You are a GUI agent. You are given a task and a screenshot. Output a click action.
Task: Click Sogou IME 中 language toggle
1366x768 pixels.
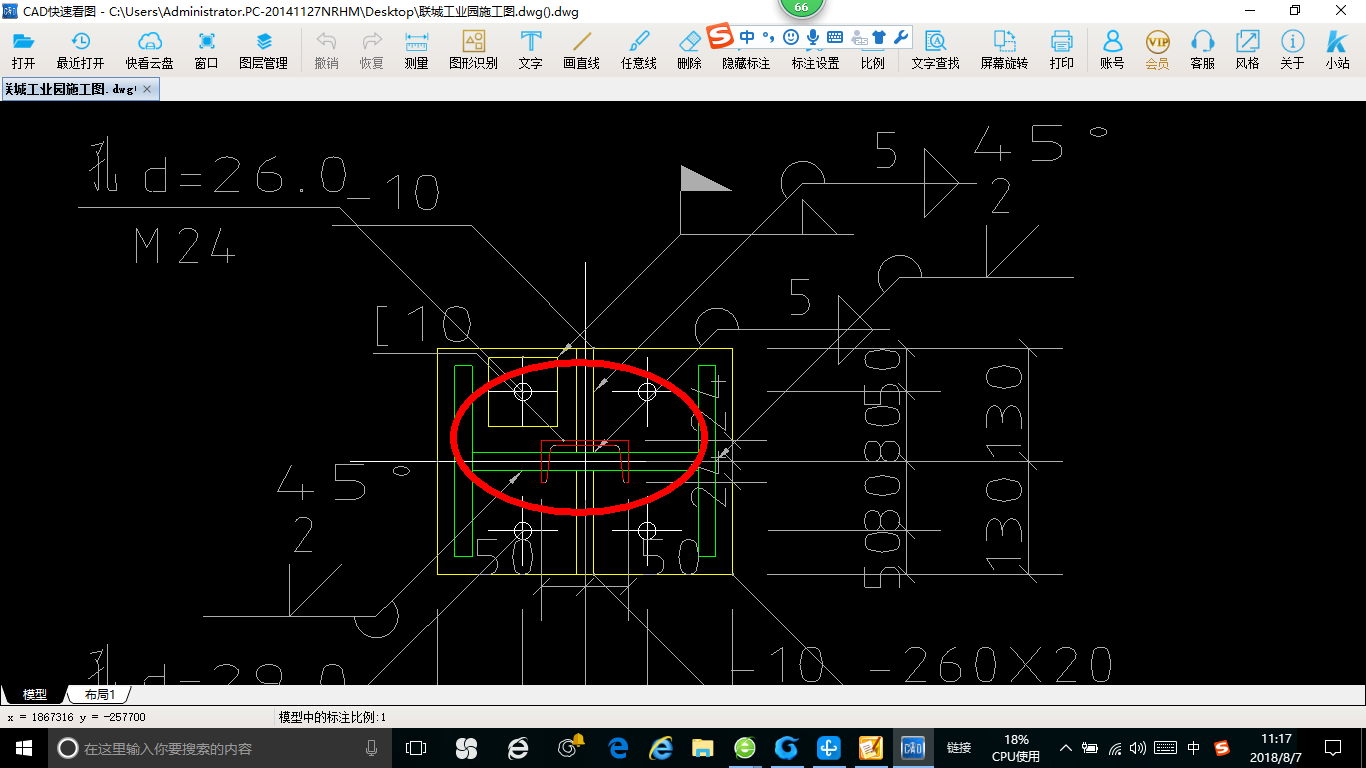pyautogui.click(x=747, y=38)
